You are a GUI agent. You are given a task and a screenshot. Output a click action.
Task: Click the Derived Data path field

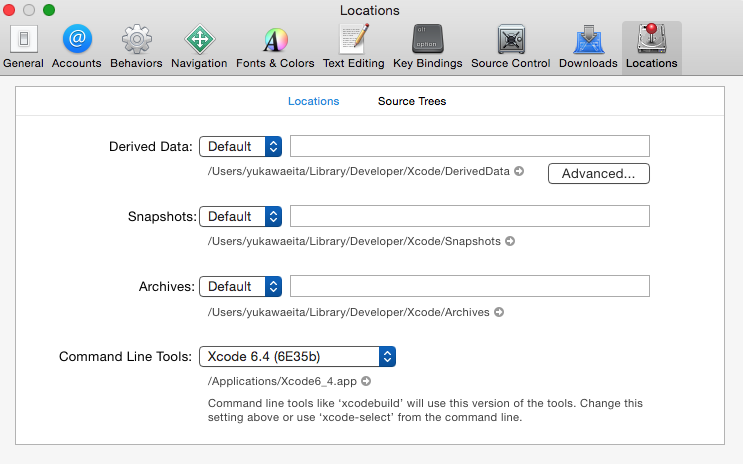coord(470,146)
